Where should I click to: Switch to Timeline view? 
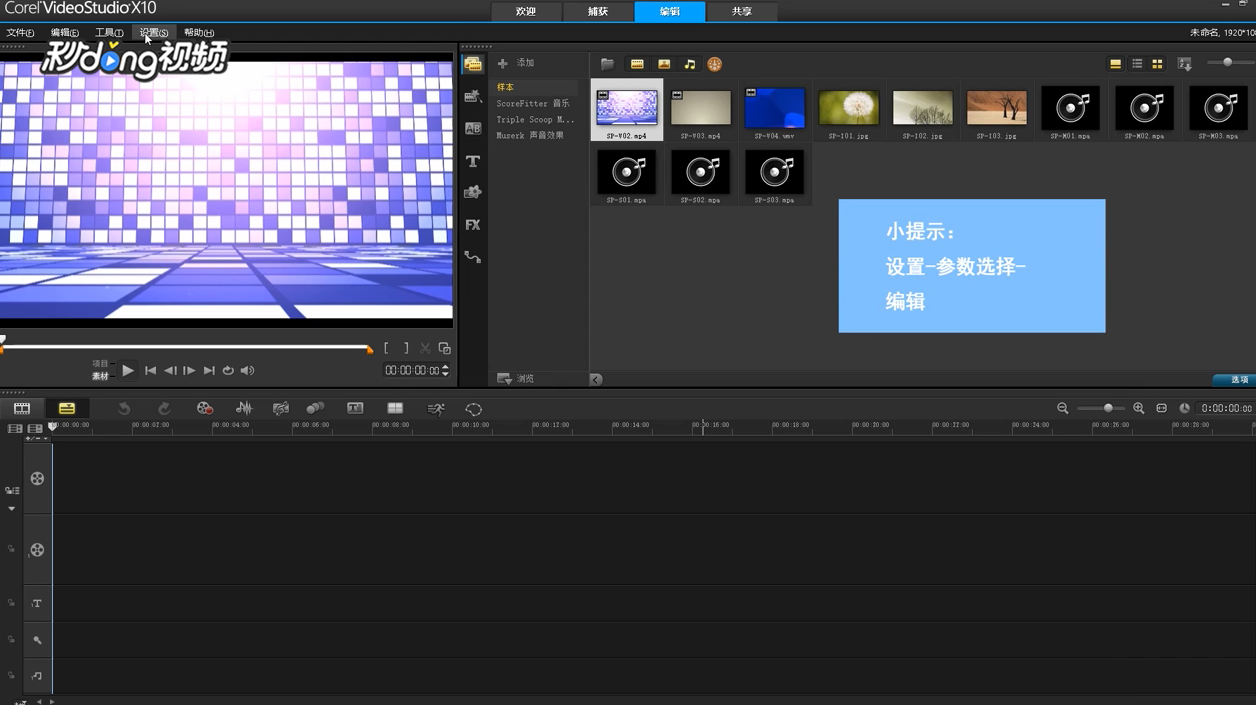click(x=67, y=408)
